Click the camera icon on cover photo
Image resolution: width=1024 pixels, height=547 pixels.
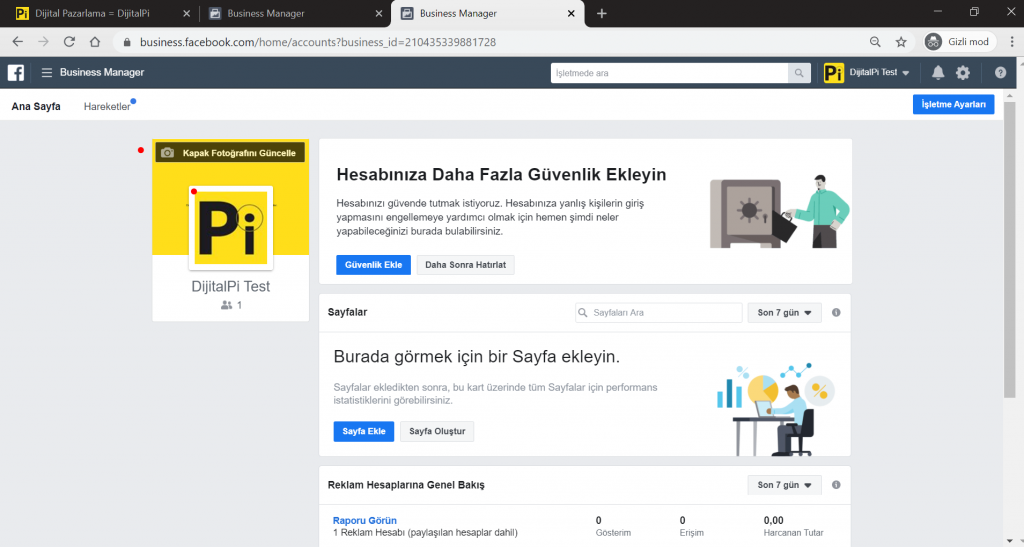click(x=167, y=153)
